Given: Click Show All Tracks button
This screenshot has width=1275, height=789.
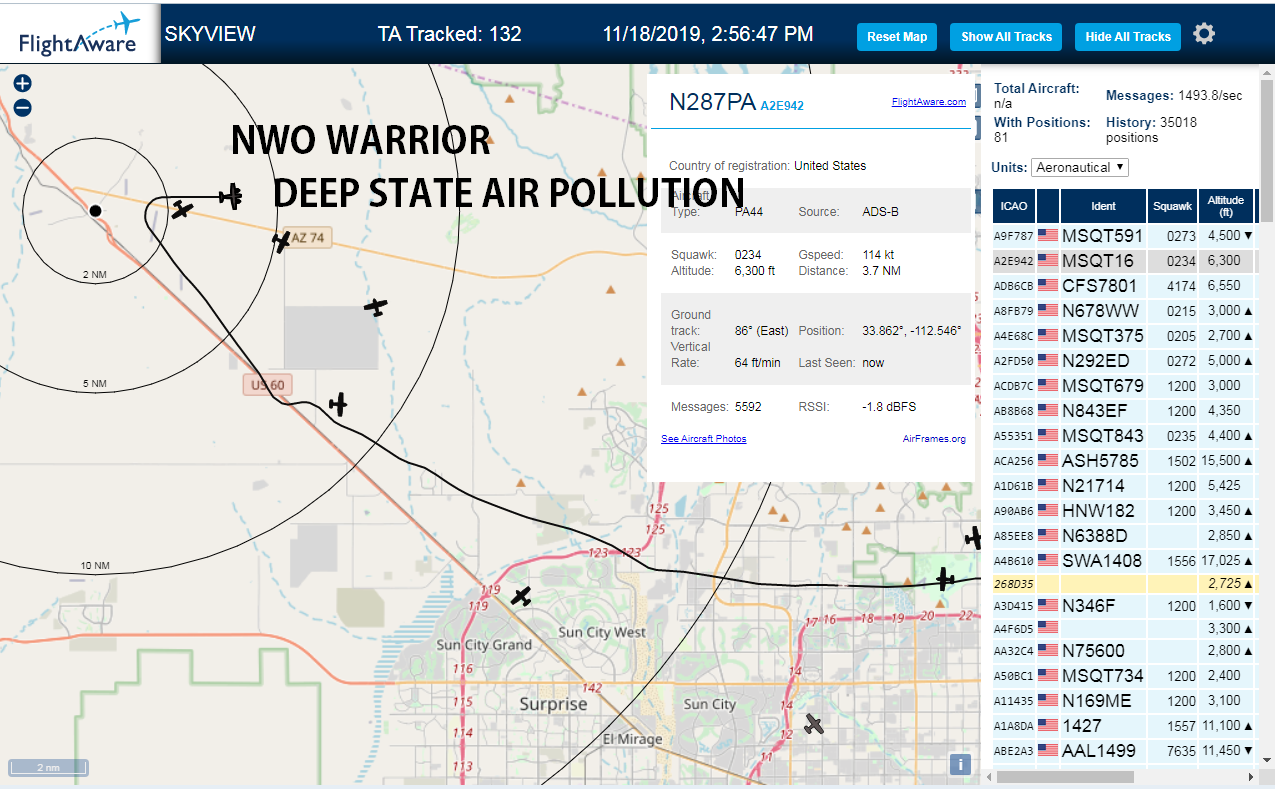Looking at the screenshot, I should pos(1007,37).
